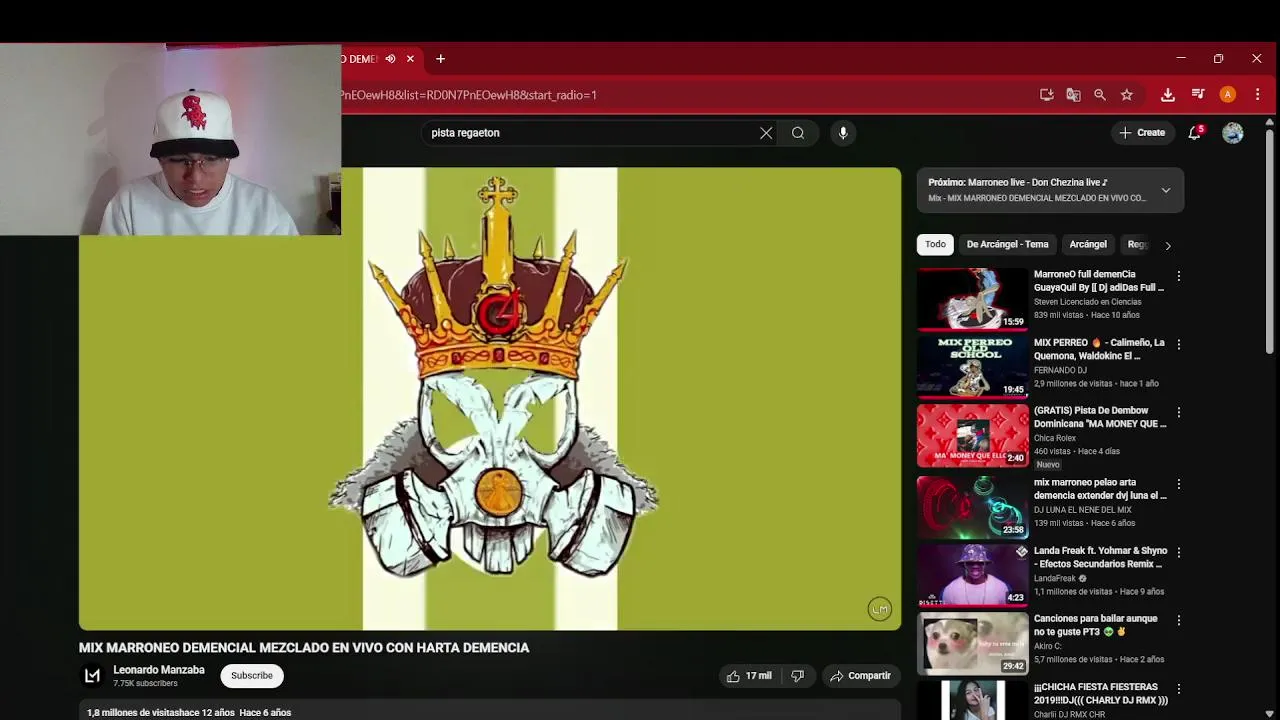1280x720 pixels.
Task: Open Landa Freak Efectos Secundarios thumbnail
Action: tap(973, 575)
